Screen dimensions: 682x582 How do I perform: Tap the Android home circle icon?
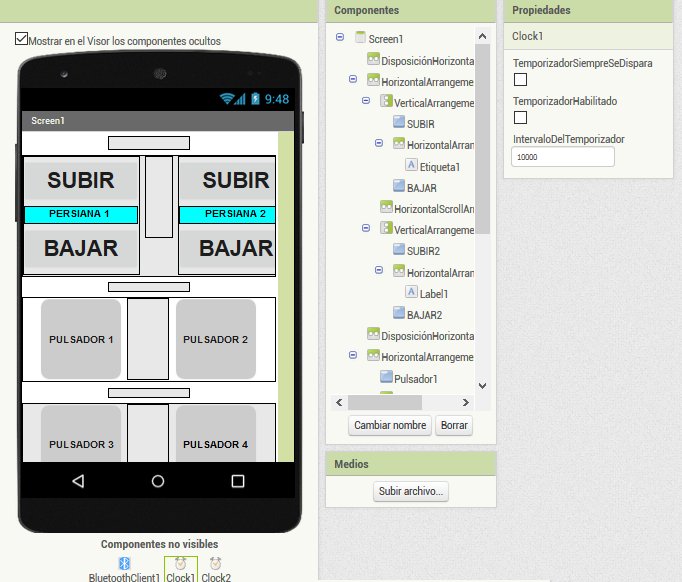(x=158, y=481)
